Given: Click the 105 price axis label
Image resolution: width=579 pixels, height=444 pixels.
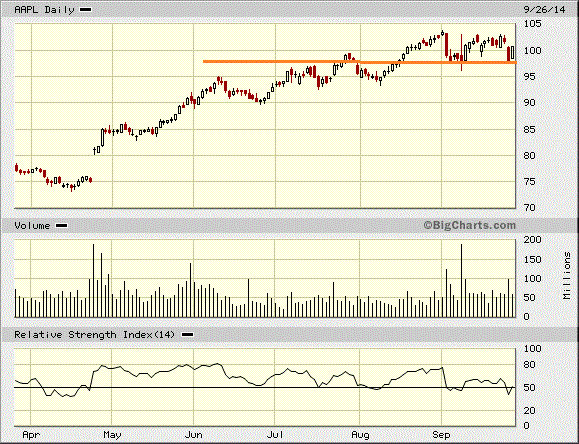Looking at the screenshot, I should 533,24.
